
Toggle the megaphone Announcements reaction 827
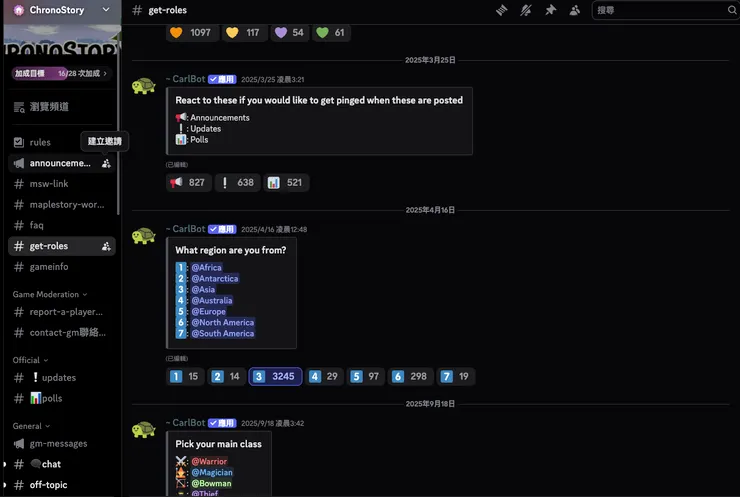[188, 183]
